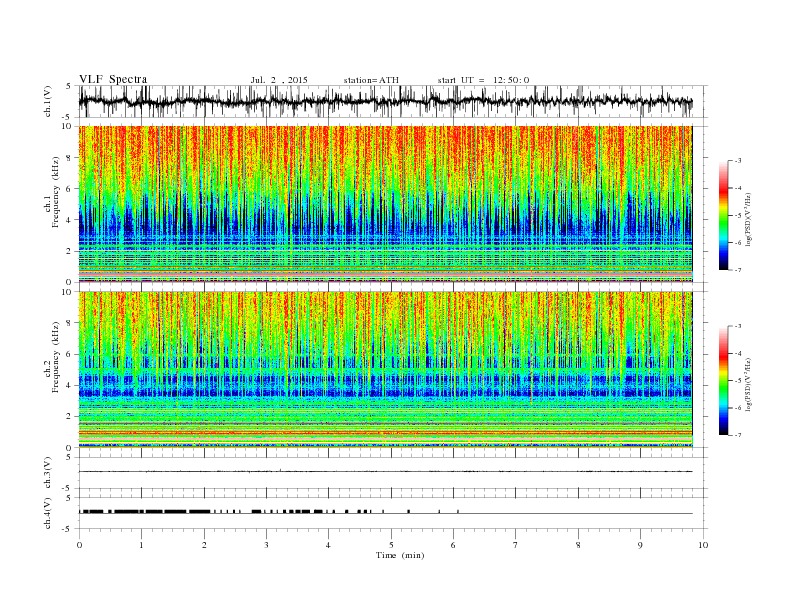This screenshot has width=792, height=612.
Task: Click the ch.1 spectrogram color scale bar
Action: point(723,216)
